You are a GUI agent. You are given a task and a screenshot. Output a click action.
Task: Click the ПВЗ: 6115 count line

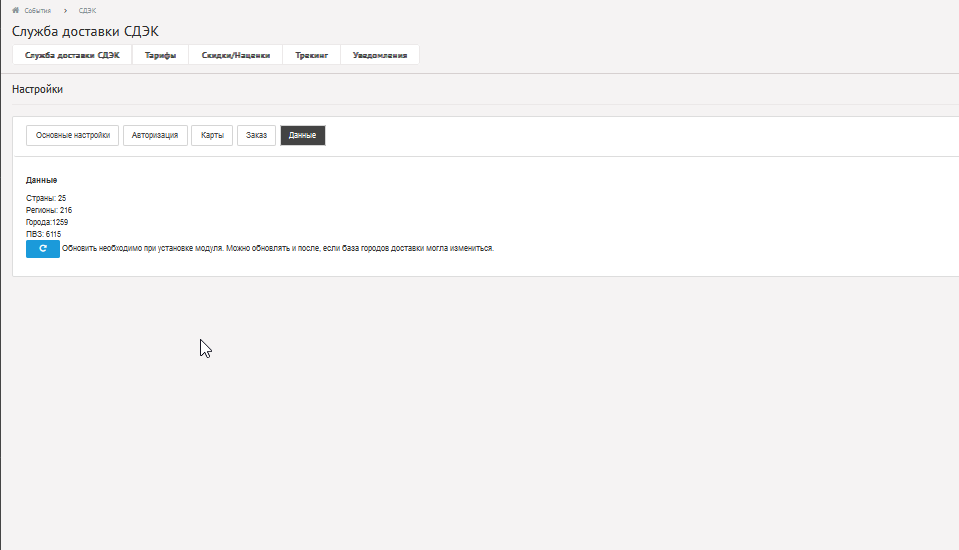click(x=43, y=234)
